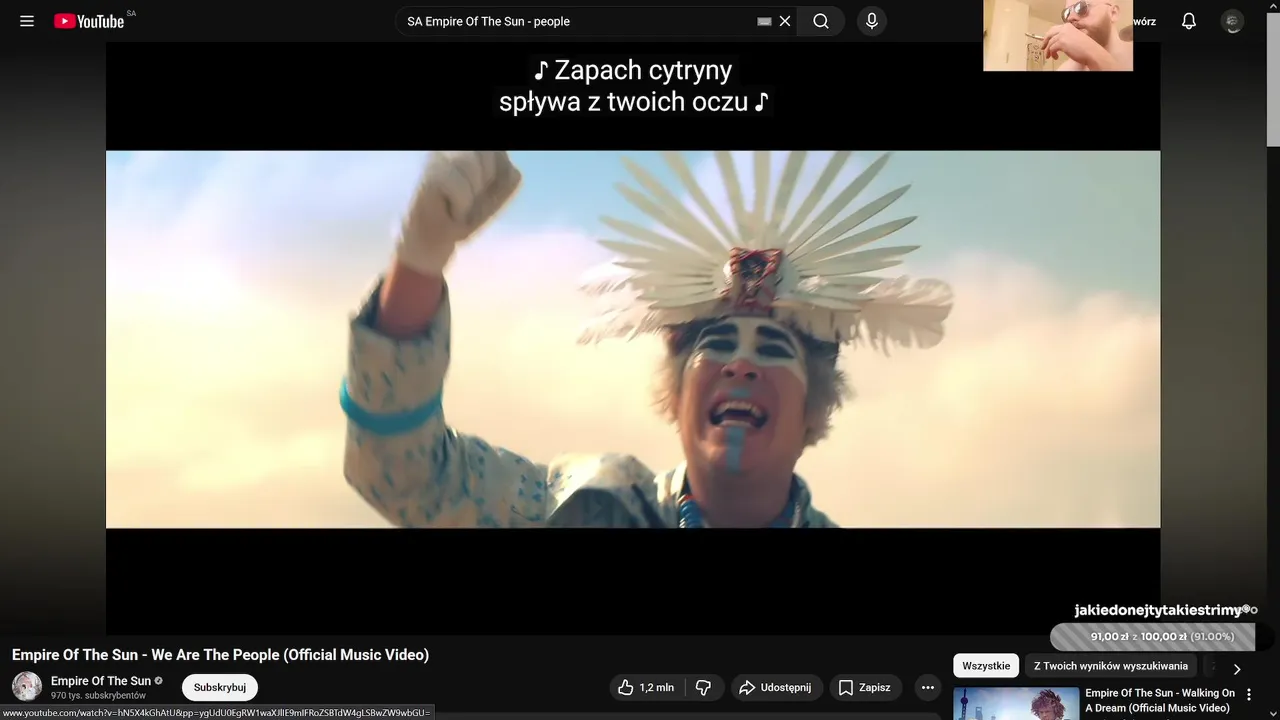Viewport: 1280px width, 720px height.
Task: Focus the search box with Empire query
Action: pos(578,21)
